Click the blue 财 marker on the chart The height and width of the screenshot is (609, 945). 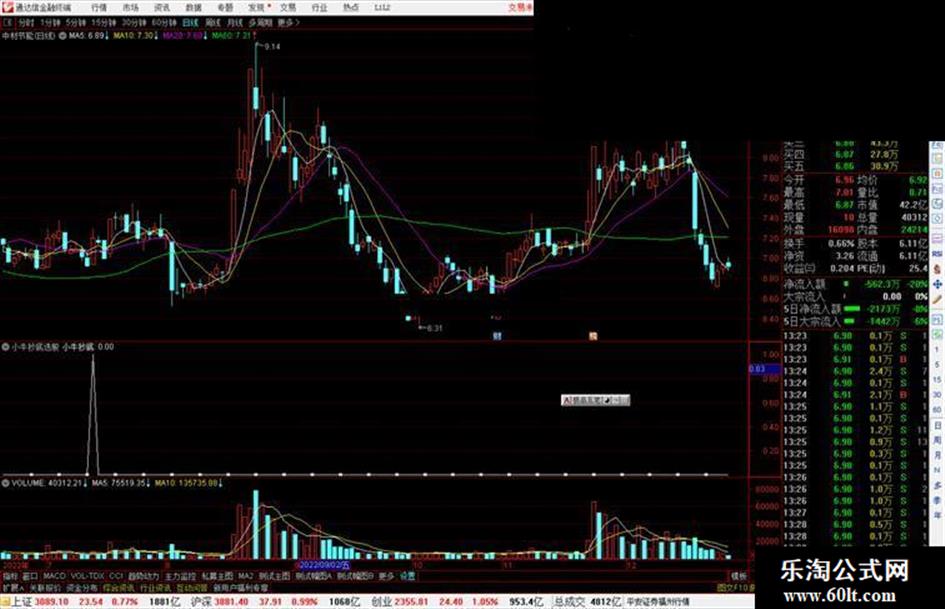pos(497,336)
